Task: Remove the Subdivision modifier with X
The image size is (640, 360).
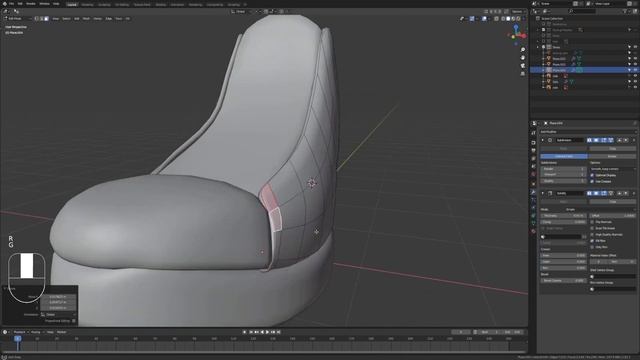Action: point(634,140)
